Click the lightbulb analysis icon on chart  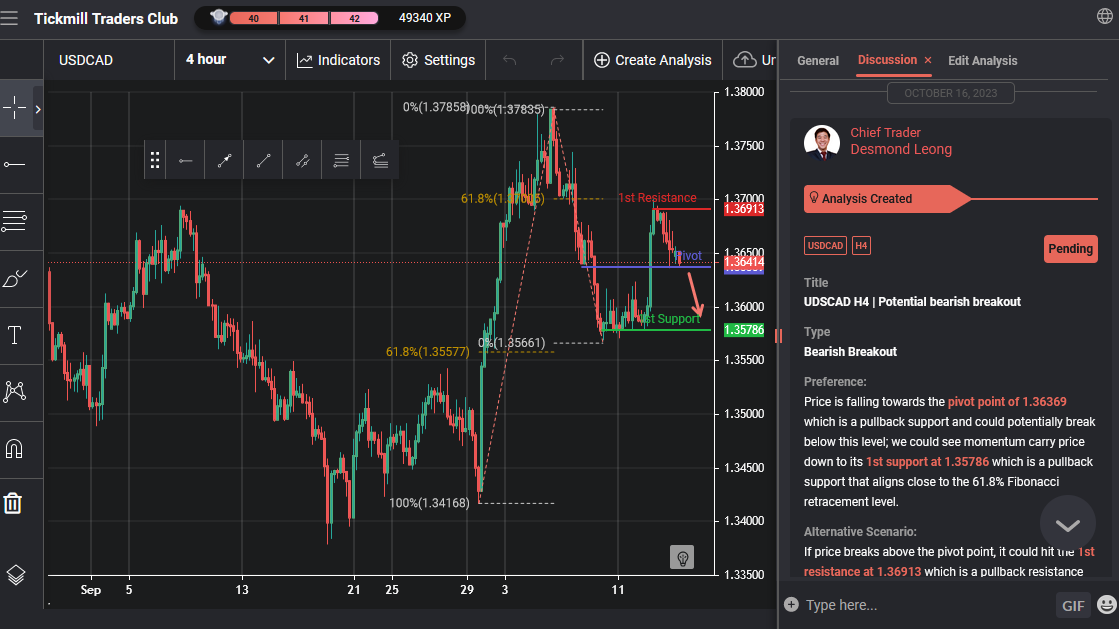click(682, 558)
